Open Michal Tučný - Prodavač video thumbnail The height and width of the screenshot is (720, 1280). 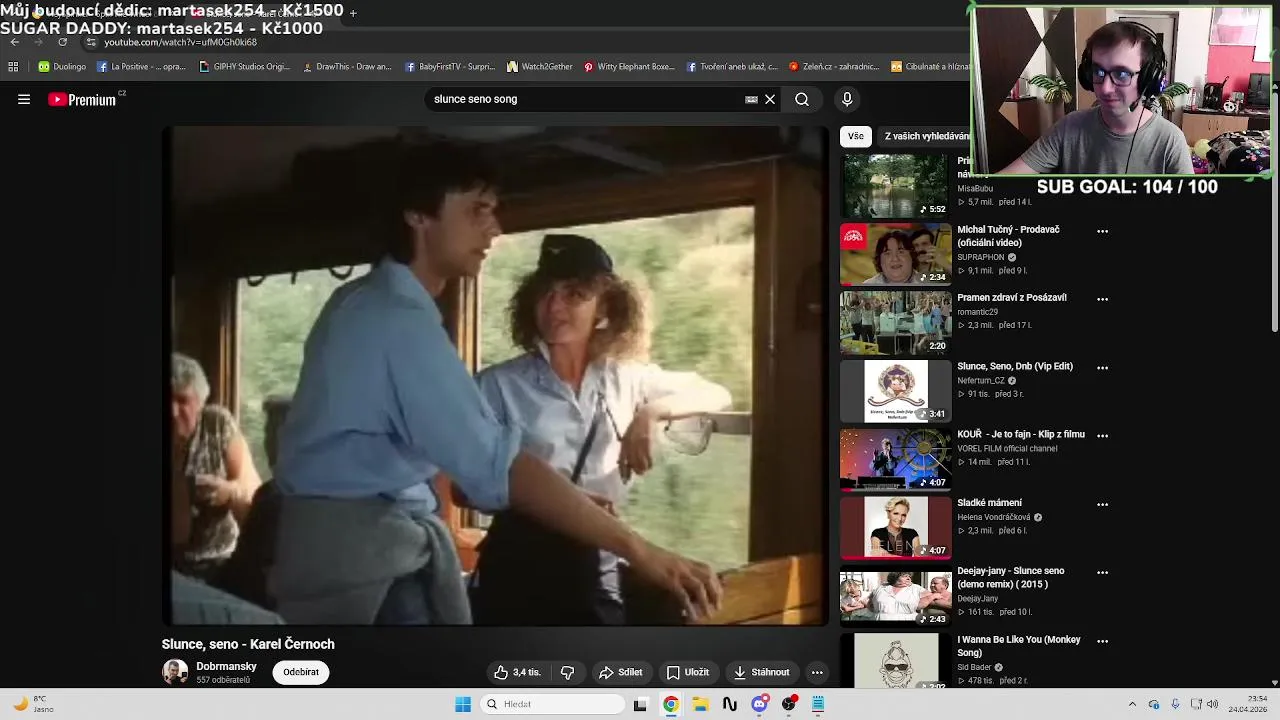pos(896,254)
